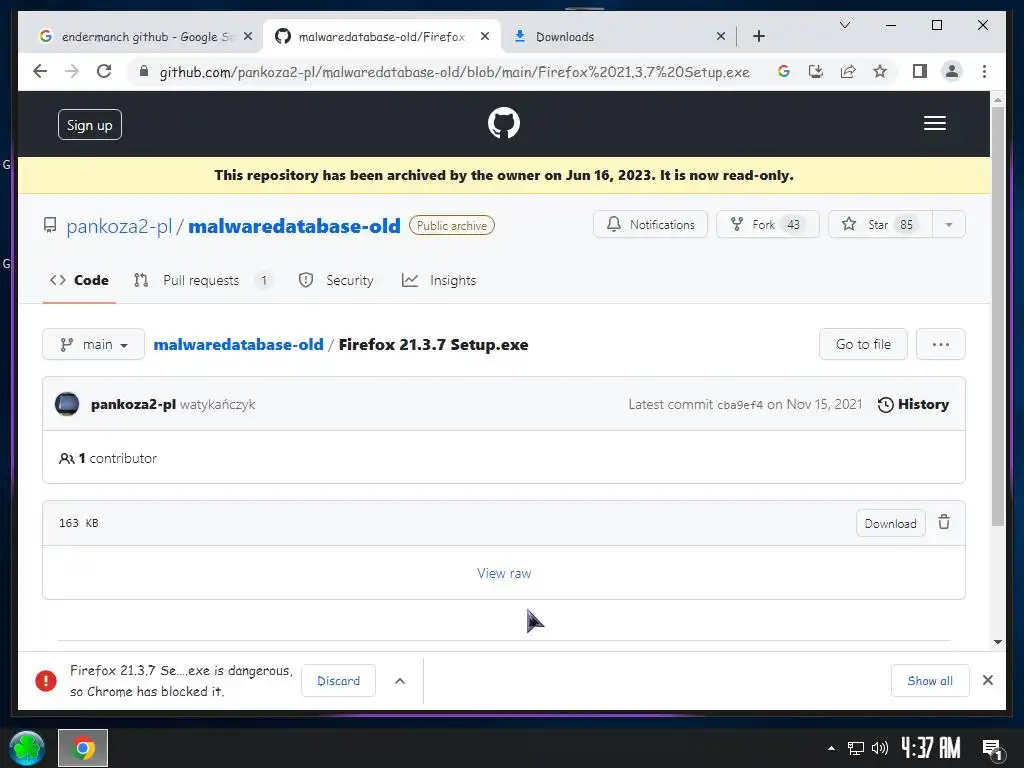
Task: Go back with the browser back arrow
Action: pyautogui.click(x=40, y=71)
